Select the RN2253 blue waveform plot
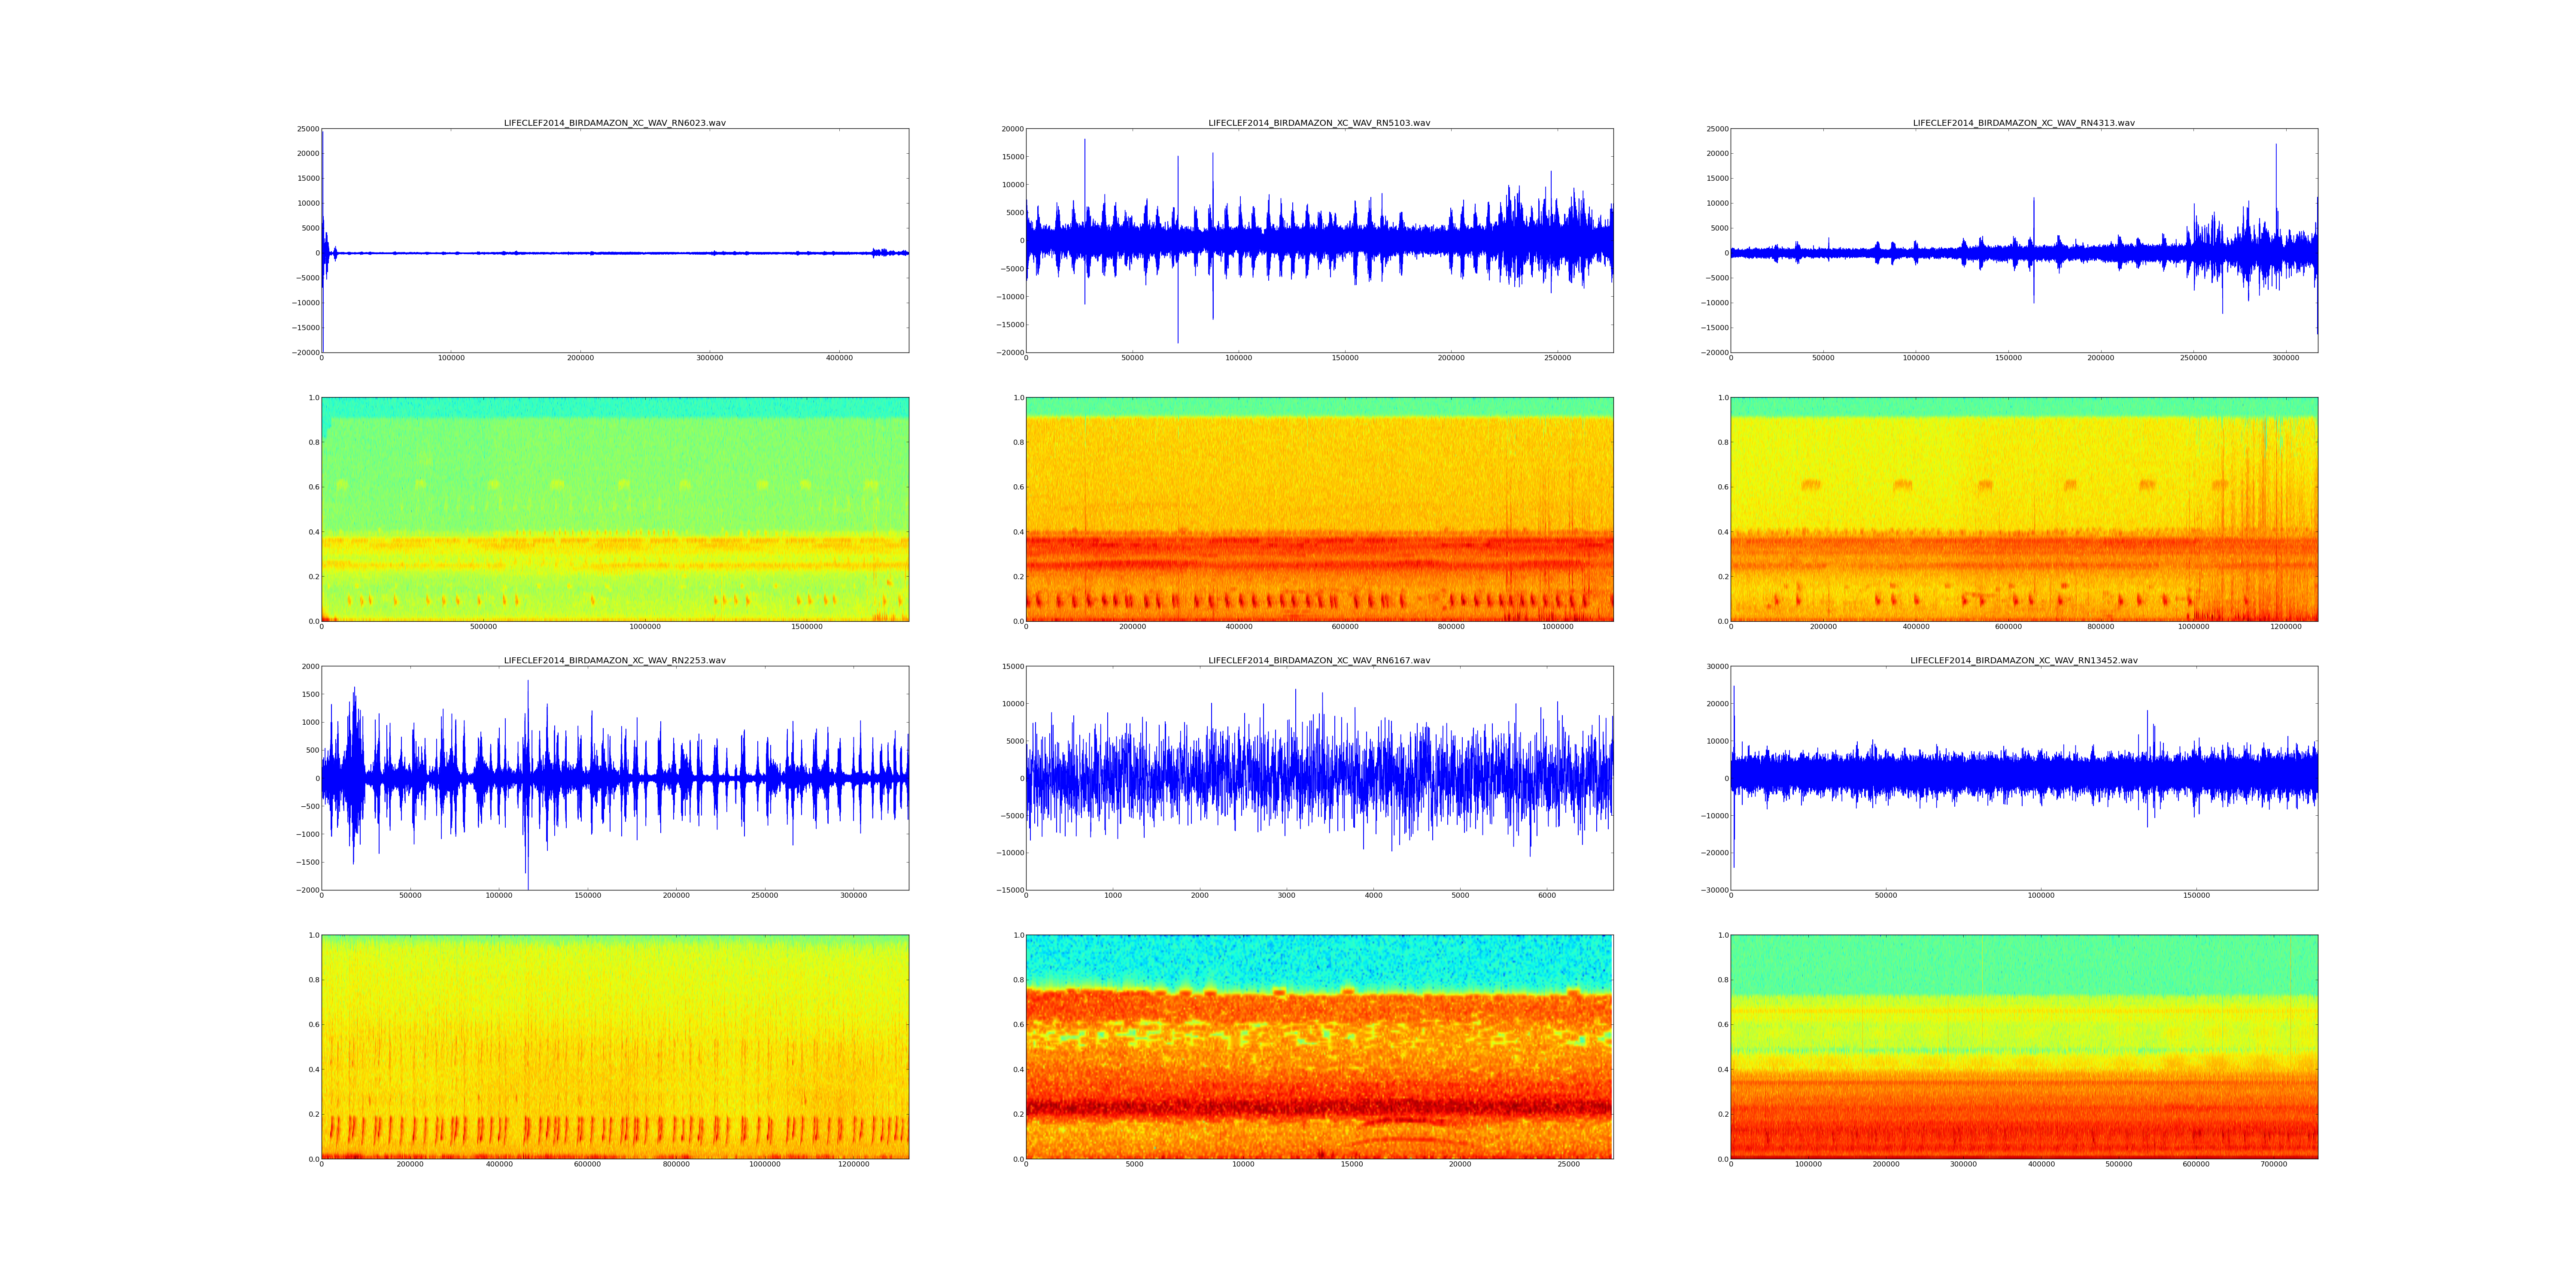 614,778
